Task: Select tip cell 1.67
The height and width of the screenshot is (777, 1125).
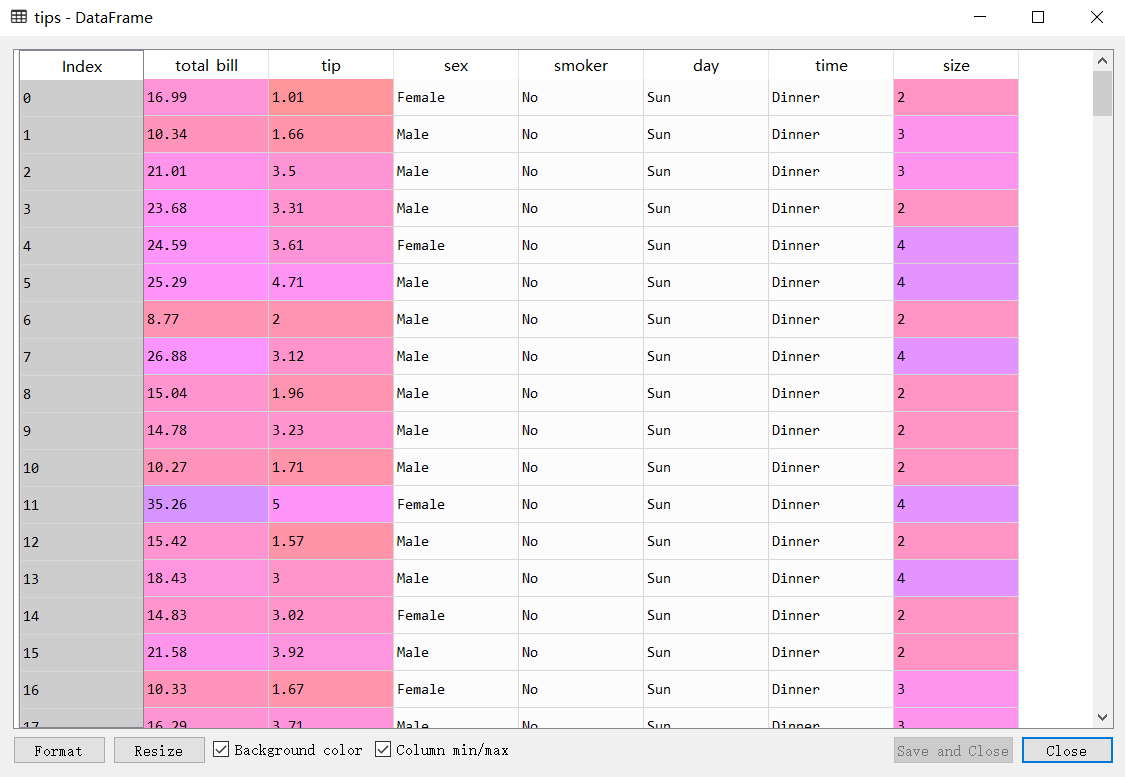Action: (x=331, y=689)
